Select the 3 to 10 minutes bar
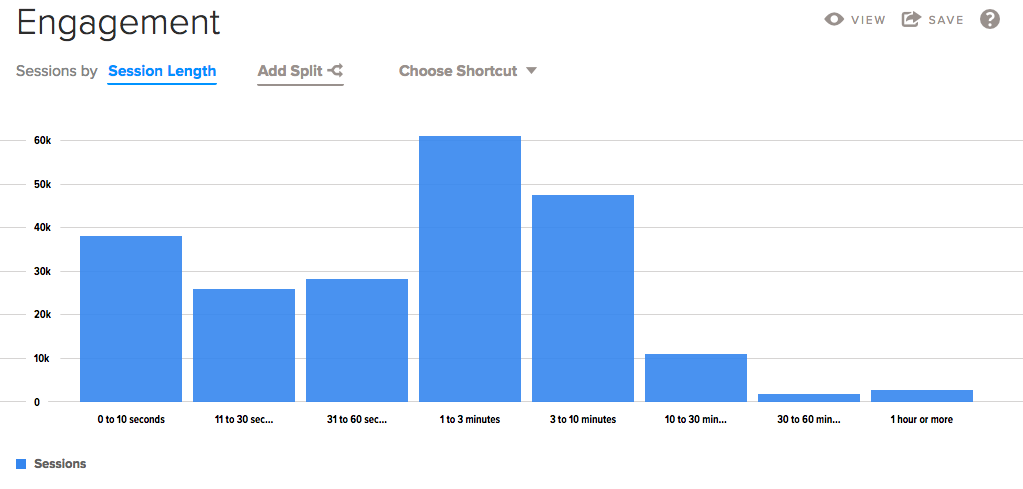Screen dimensions: 1023x489 click(583, 298)
